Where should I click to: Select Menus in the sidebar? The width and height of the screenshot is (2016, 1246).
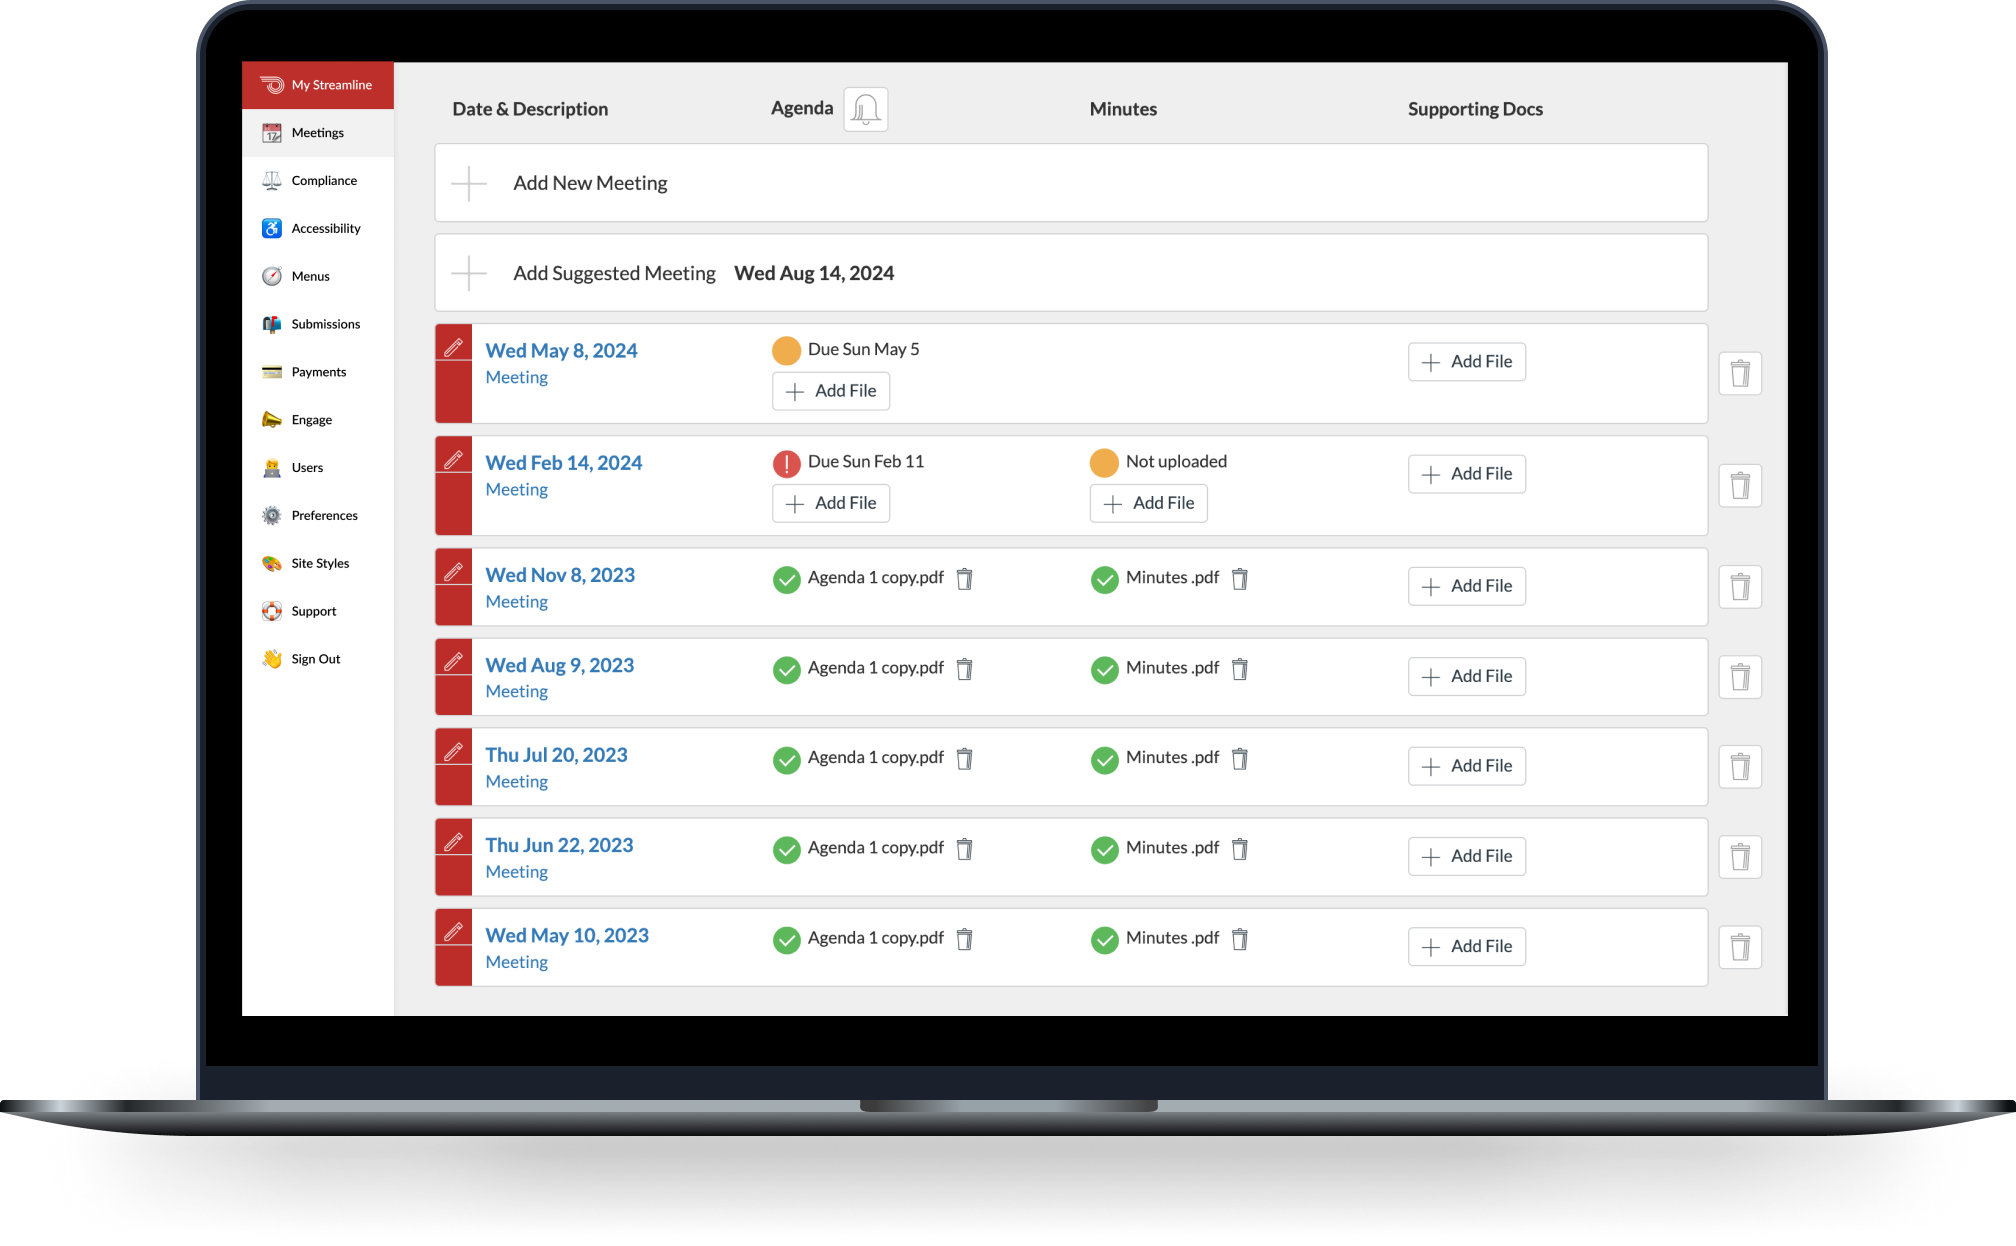pyautogui.click(x=318, y=277)
